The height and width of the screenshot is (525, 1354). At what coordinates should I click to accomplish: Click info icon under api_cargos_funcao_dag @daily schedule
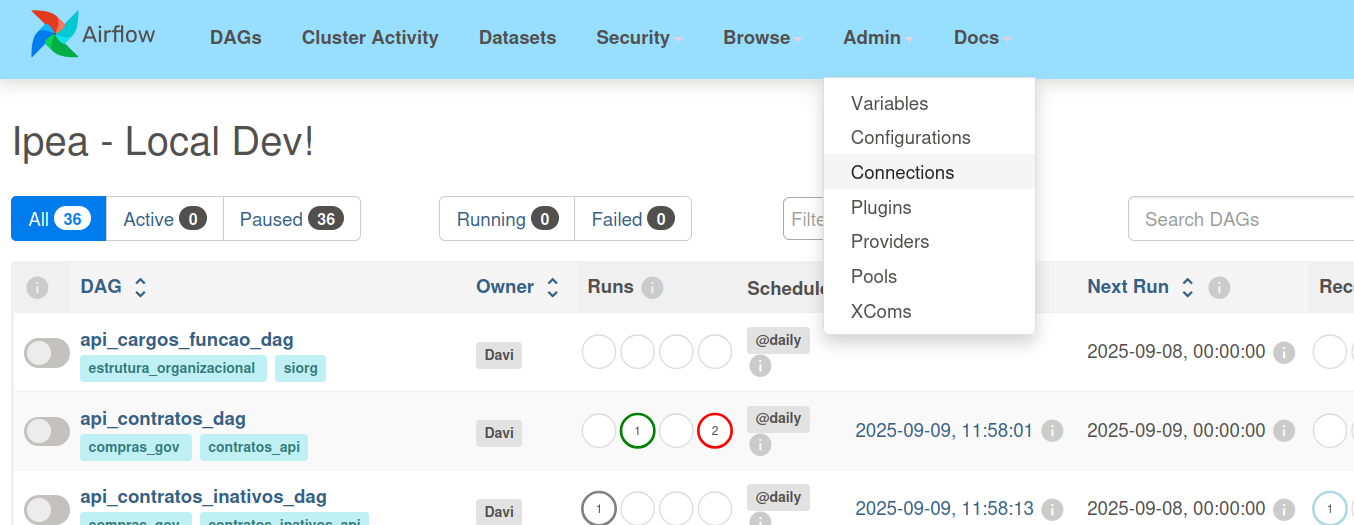click(760, 366)
